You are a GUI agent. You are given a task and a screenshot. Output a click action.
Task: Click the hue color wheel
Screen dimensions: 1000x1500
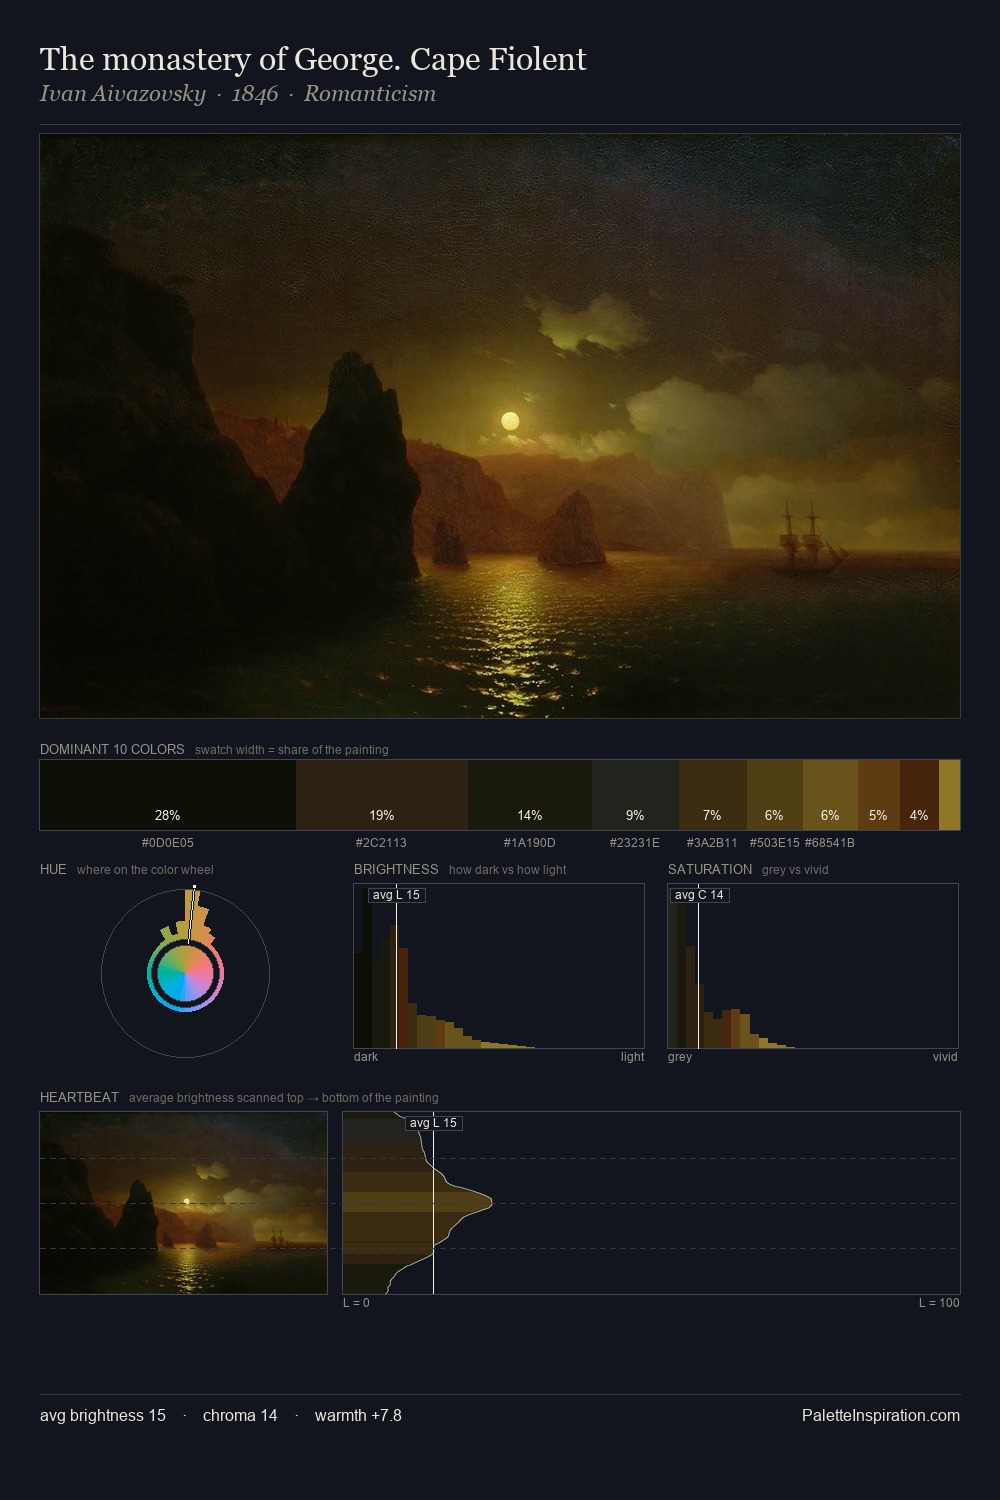point(185,973)
